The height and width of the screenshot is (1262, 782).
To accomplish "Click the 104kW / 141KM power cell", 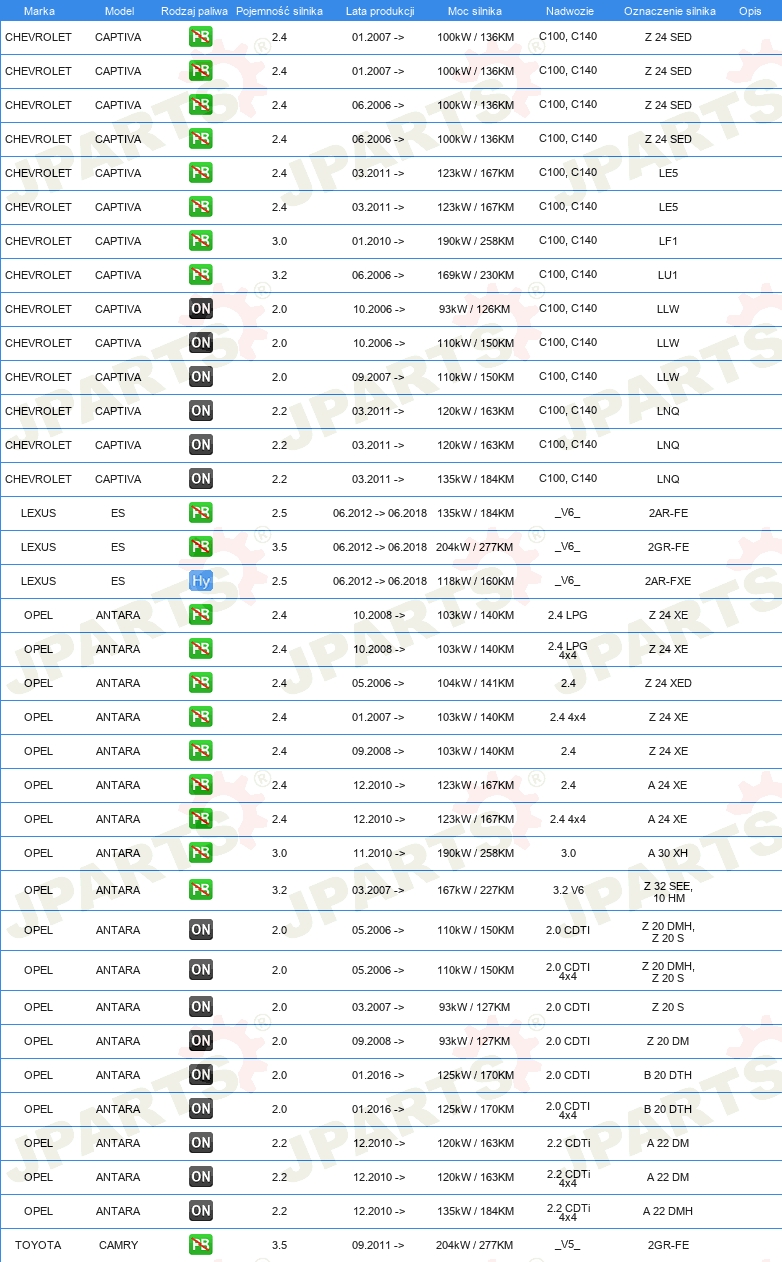I will (x=476, y=683).
